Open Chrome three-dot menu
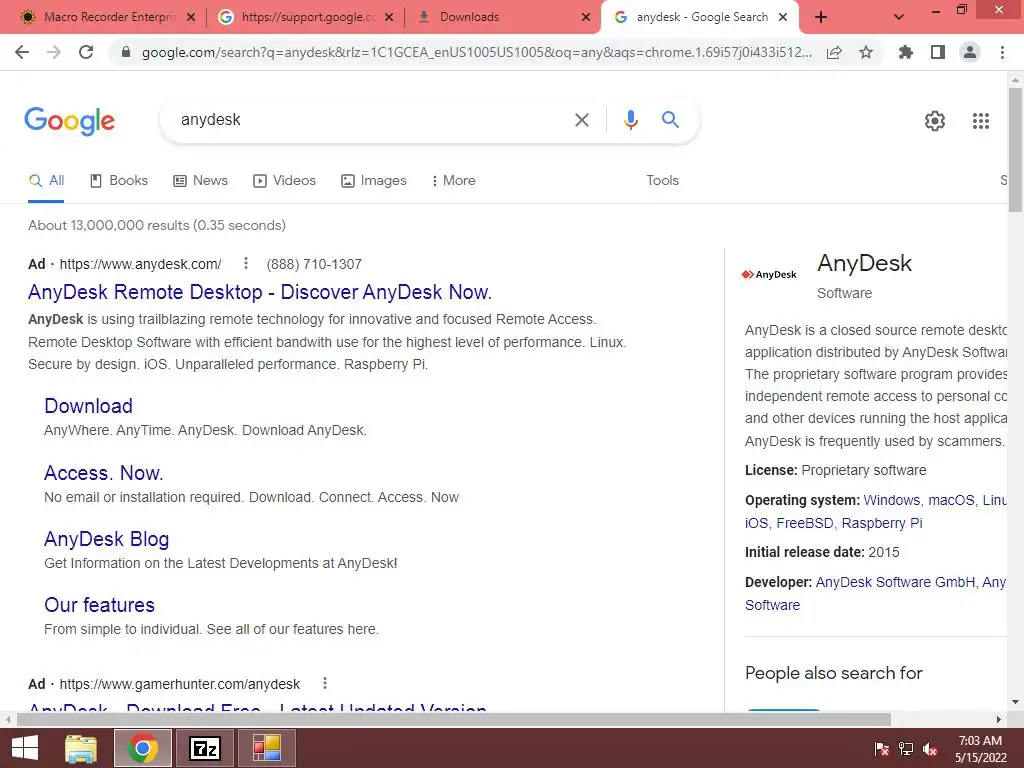Screen dimensions: 1024x768 [1002, 52]
